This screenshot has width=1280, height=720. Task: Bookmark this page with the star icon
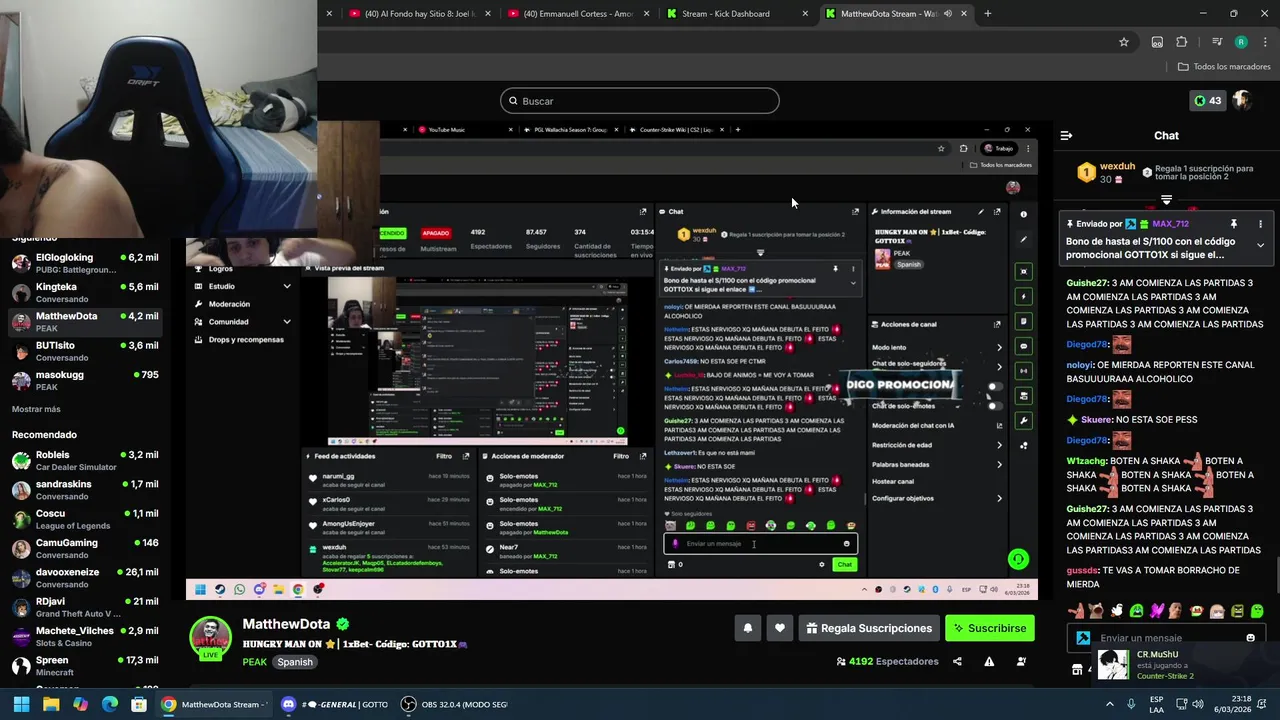(1124, 42)
